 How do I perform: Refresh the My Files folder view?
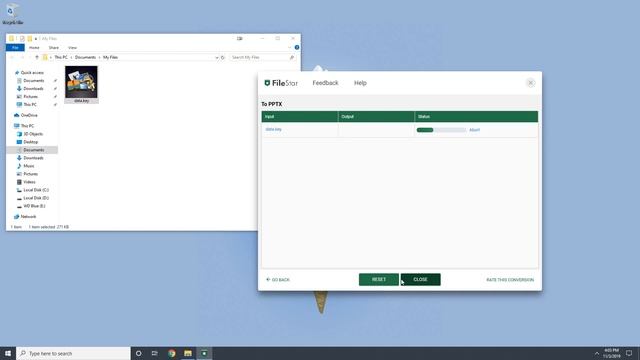(x=223, y=58)
